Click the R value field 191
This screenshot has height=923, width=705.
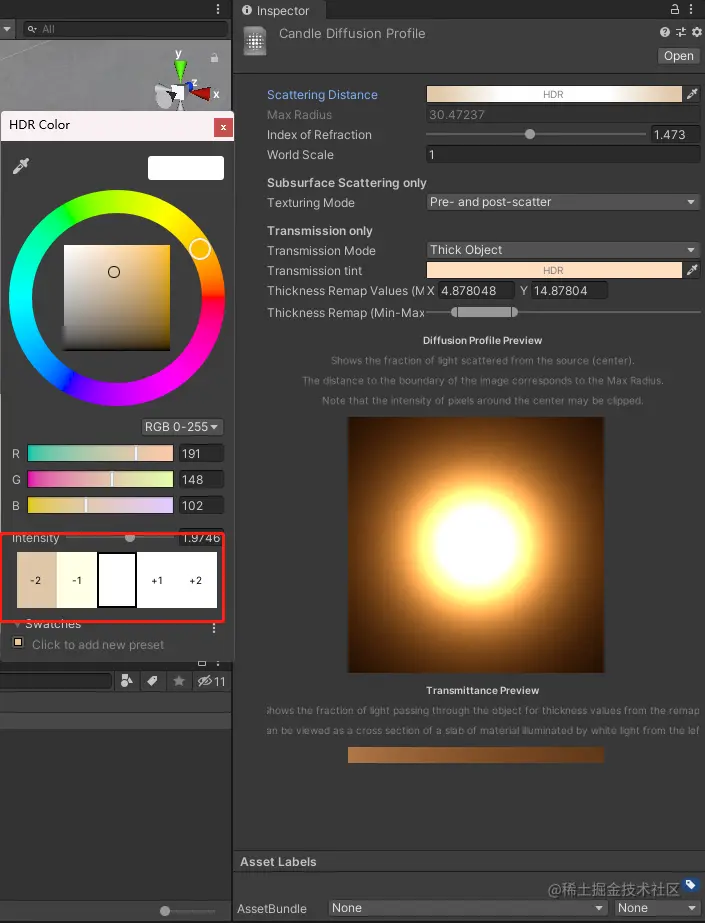point(201,453)
